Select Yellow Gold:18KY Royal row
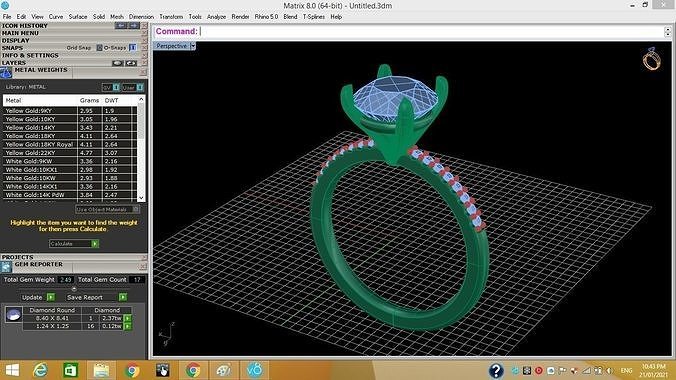Viewport: 676px width, 380px height. click(70, 144)
